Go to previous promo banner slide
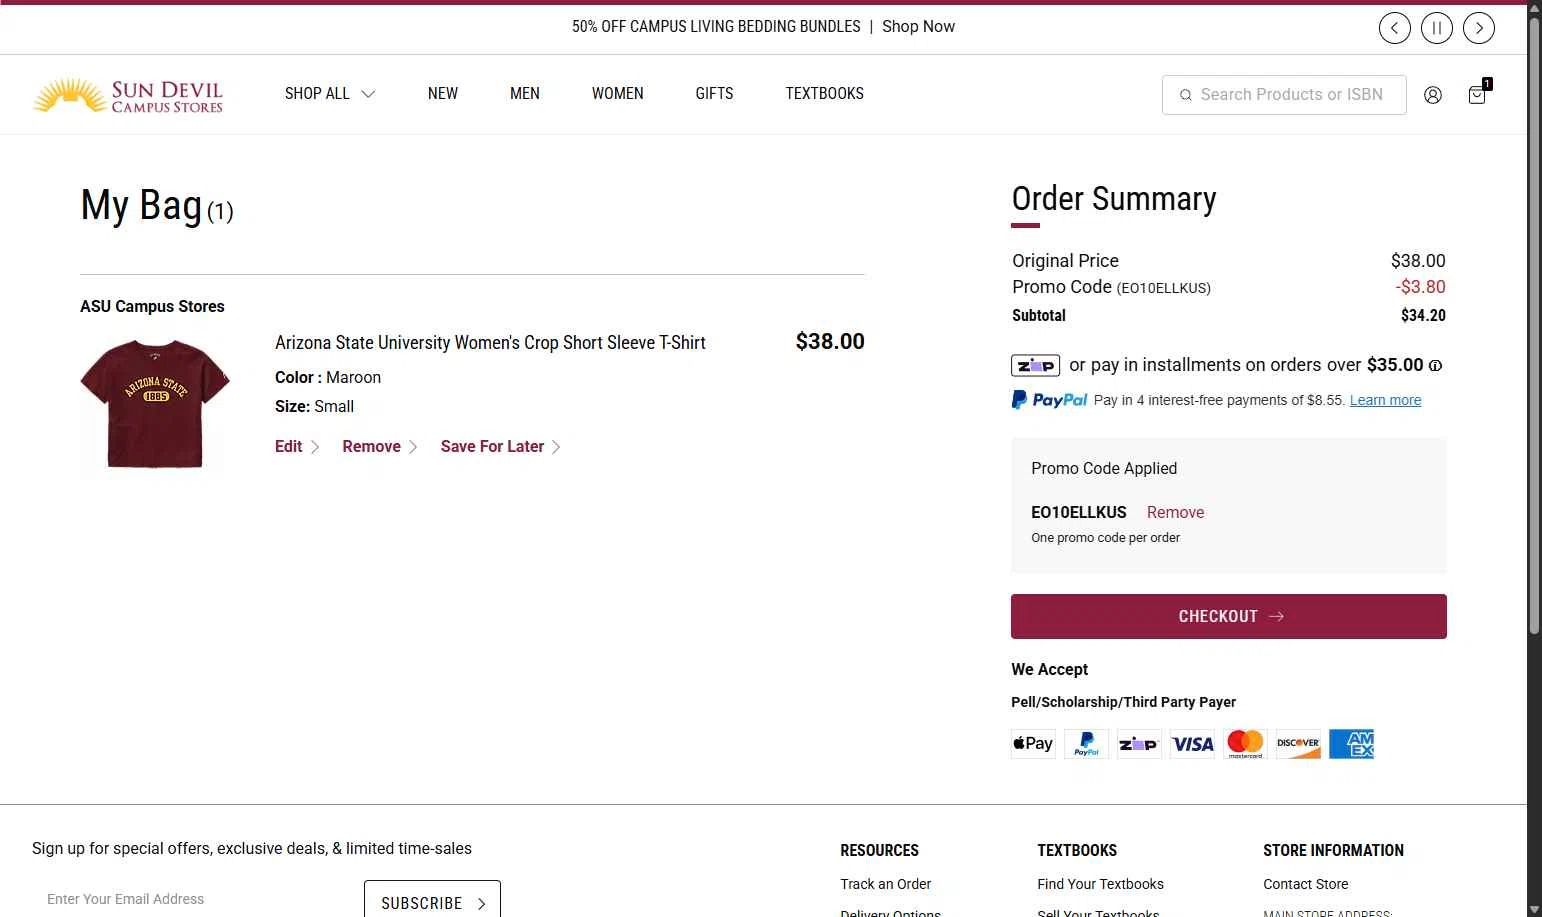The height and width of the screenshot is (917, 1542). point(1394,28)
